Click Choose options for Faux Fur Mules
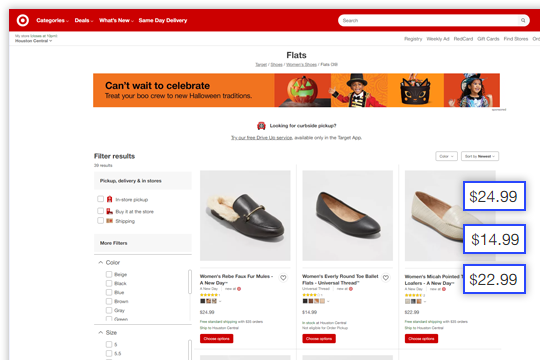 pyautogui.click(x=216, y=339)
